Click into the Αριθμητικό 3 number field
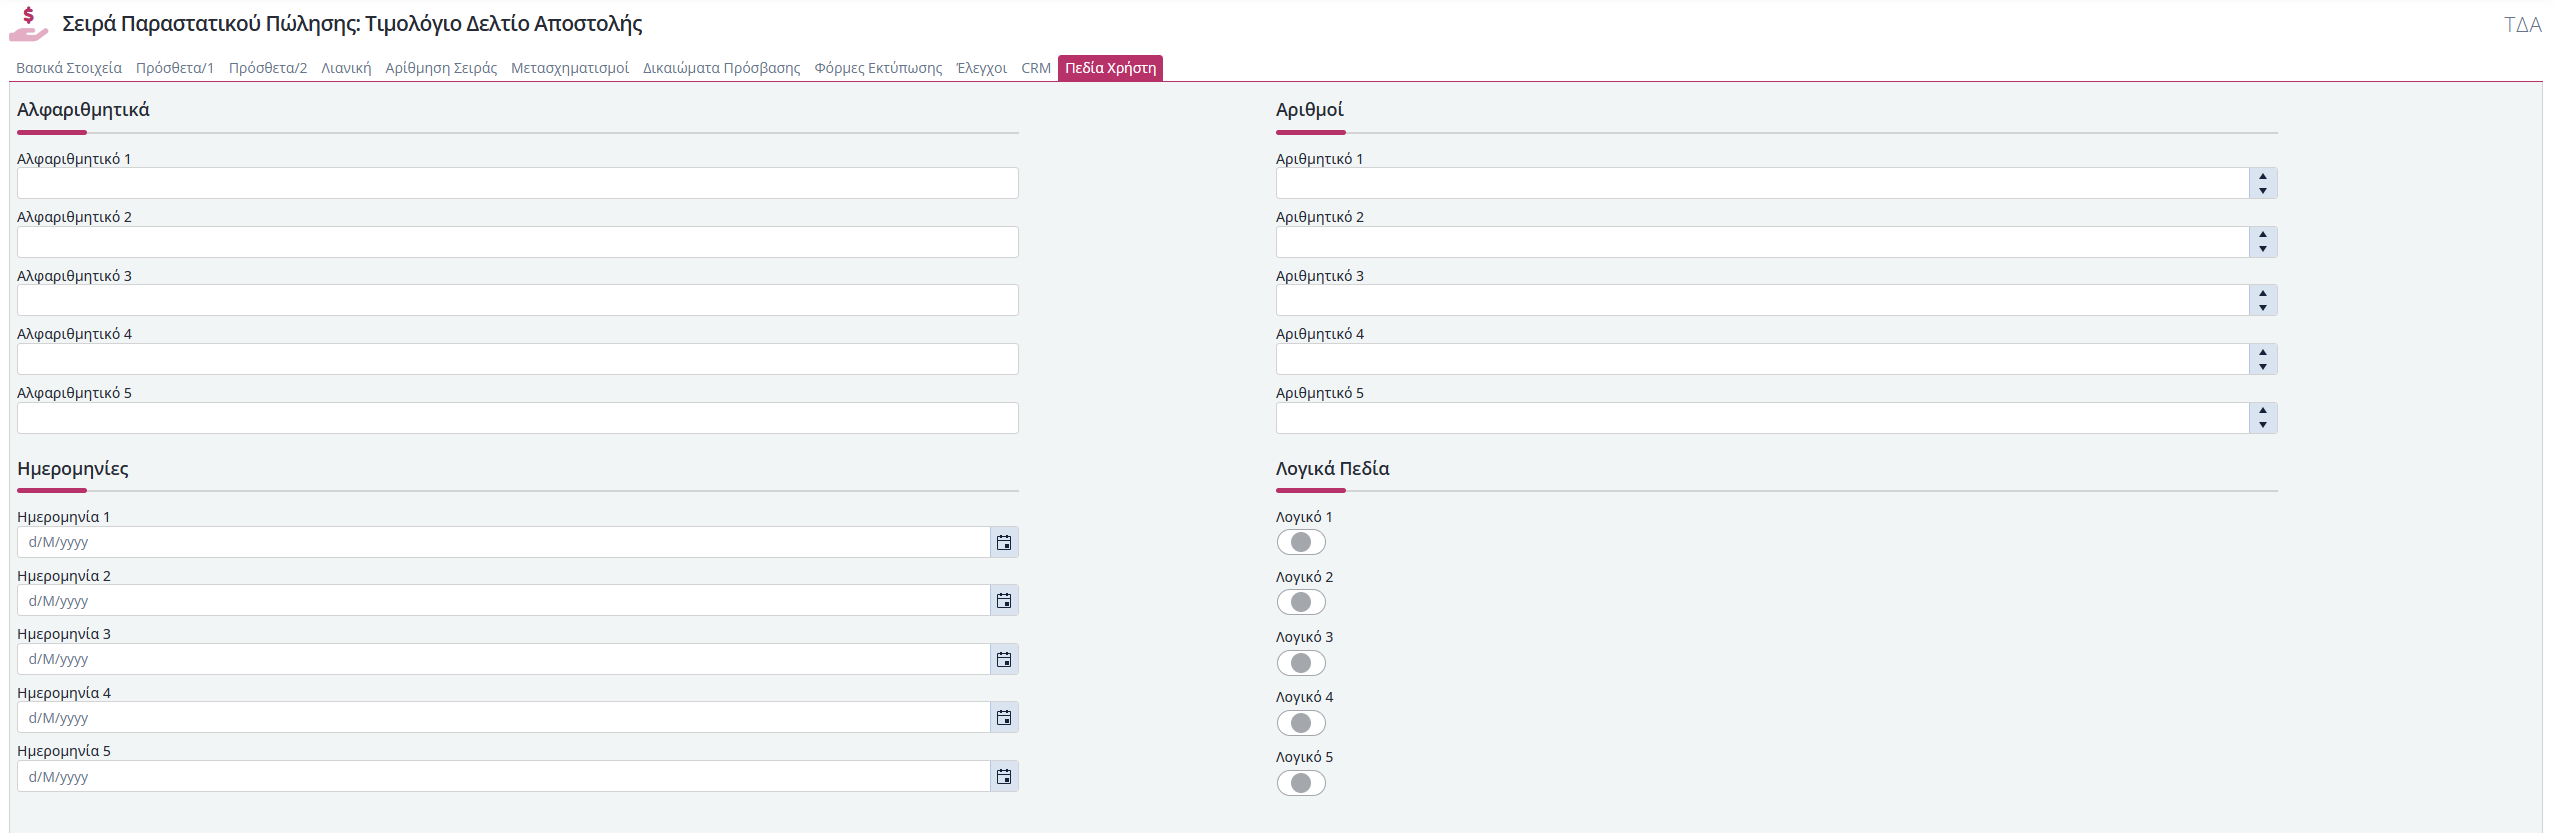Viewport: 2555px width, 833px height. [x=1762, y=300]
